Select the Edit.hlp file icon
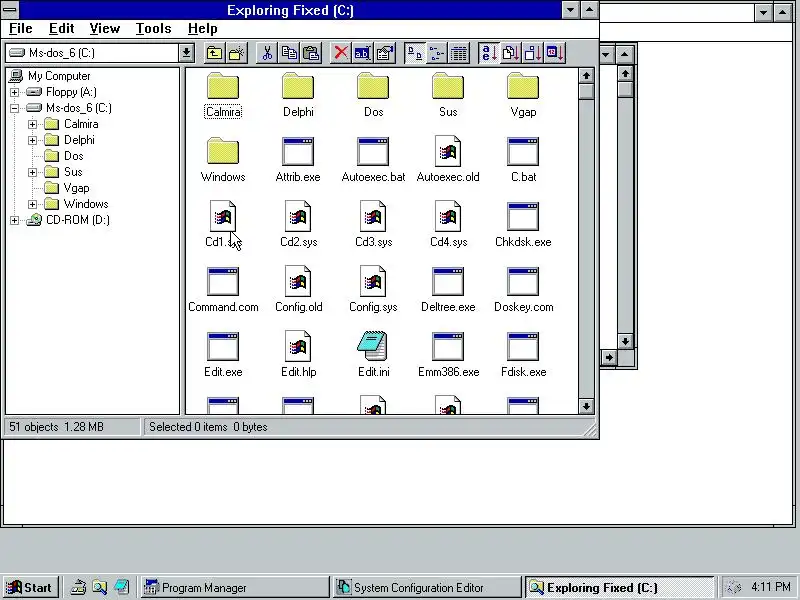The height and width of the screenshot is (600, 800). coord(298,346)
